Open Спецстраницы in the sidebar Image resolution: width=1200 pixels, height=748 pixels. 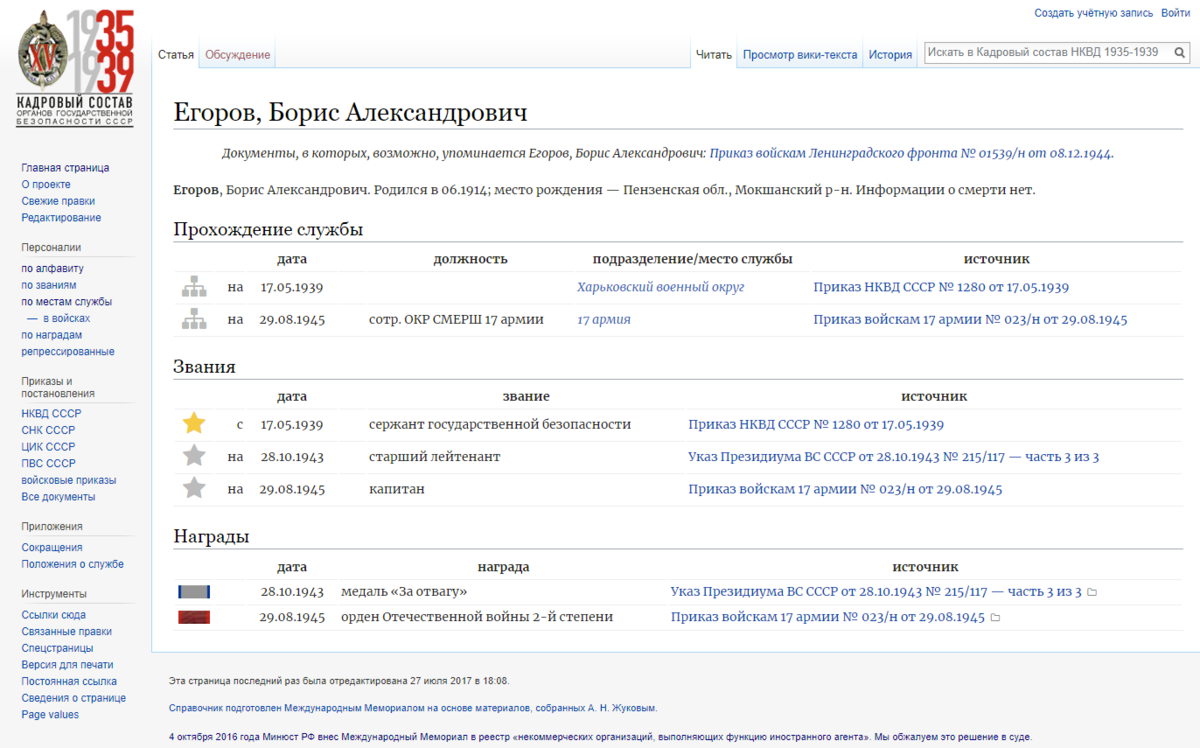tap(58, 648)
